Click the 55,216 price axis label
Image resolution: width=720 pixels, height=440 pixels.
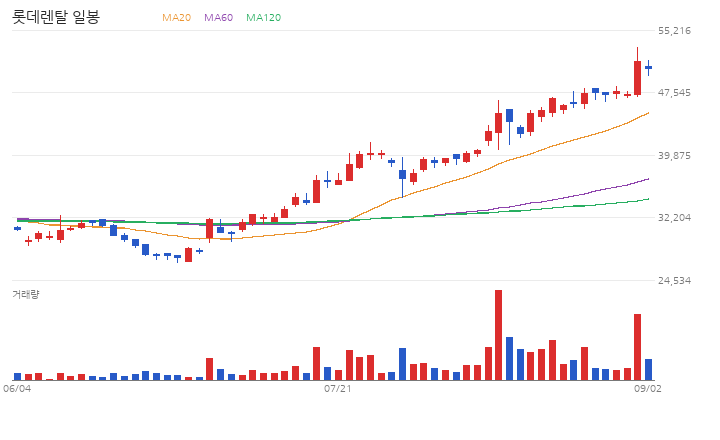674,31
